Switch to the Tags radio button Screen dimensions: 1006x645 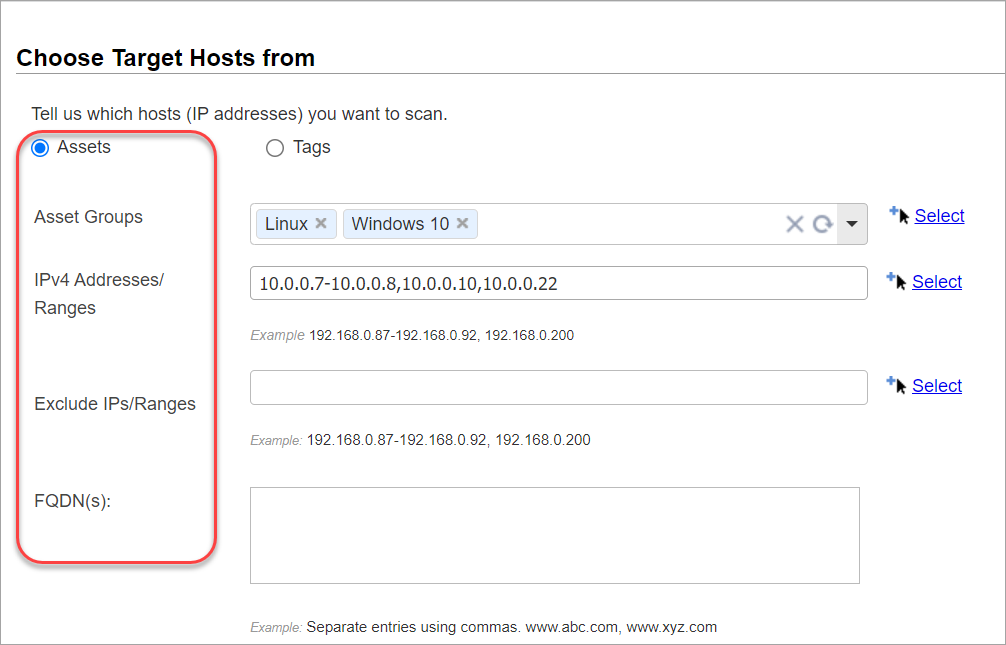pyautogui.click(x=275, y=148)
